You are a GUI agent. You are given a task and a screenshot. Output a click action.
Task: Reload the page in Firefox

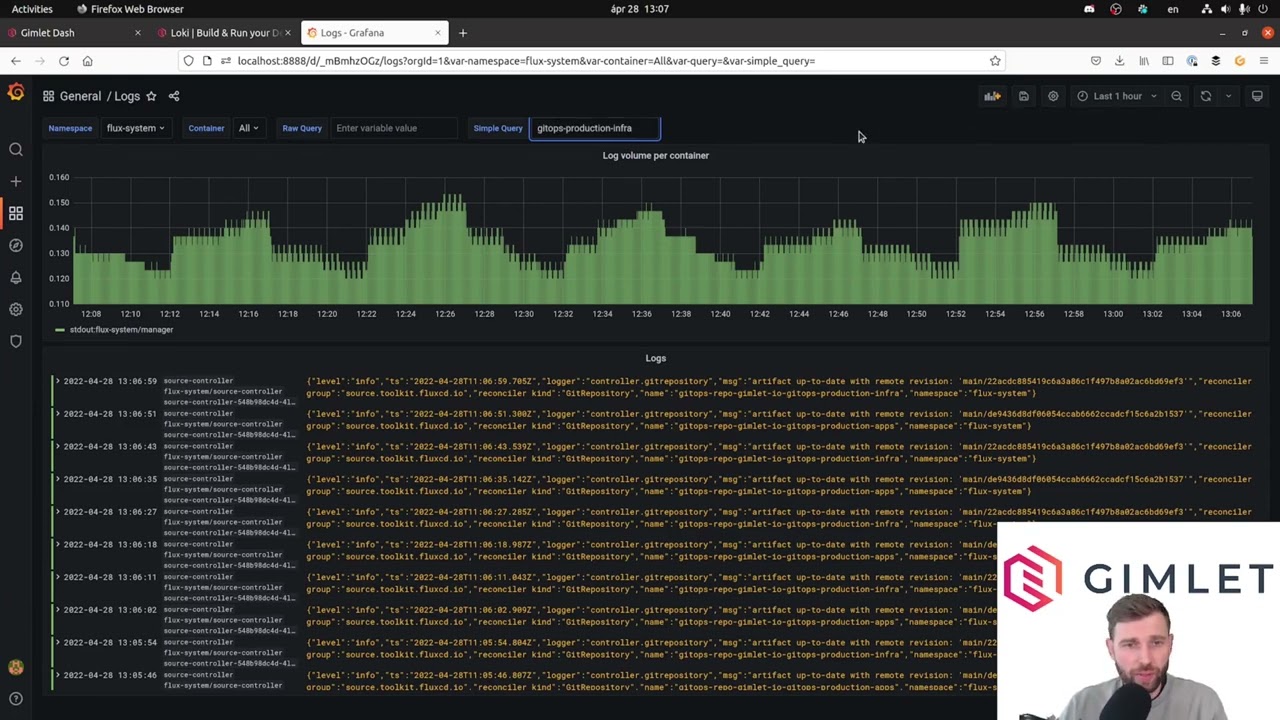(x=64, y=61)
